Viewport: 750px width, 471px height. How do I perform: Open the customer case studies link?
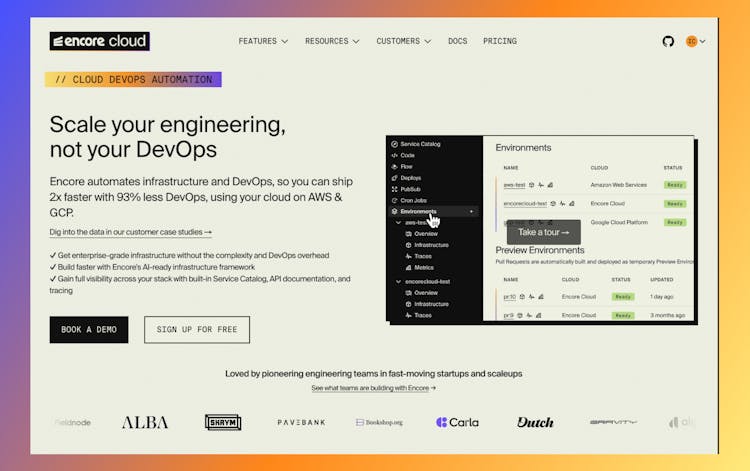click(131, 232)
